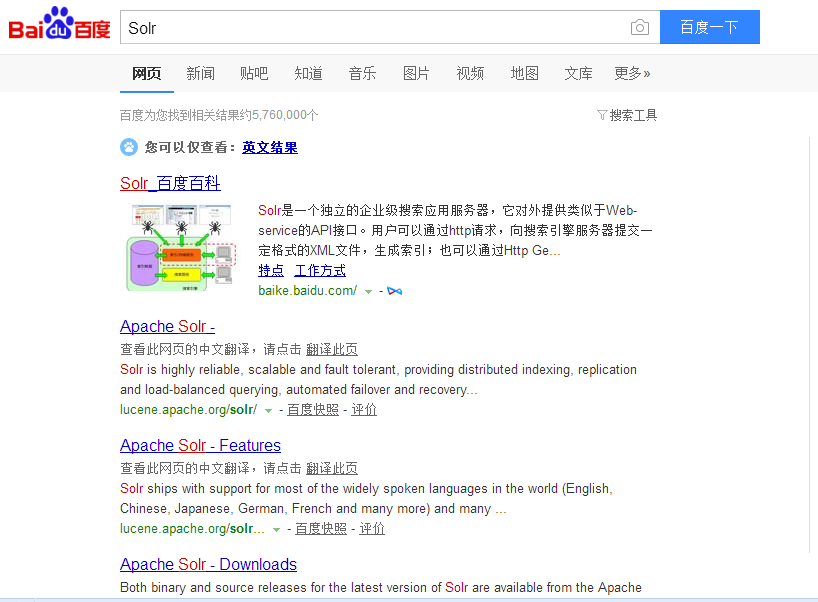
Task: Click 翻译此页 under Apache Solr - result
Action: (x=332, y=349)
